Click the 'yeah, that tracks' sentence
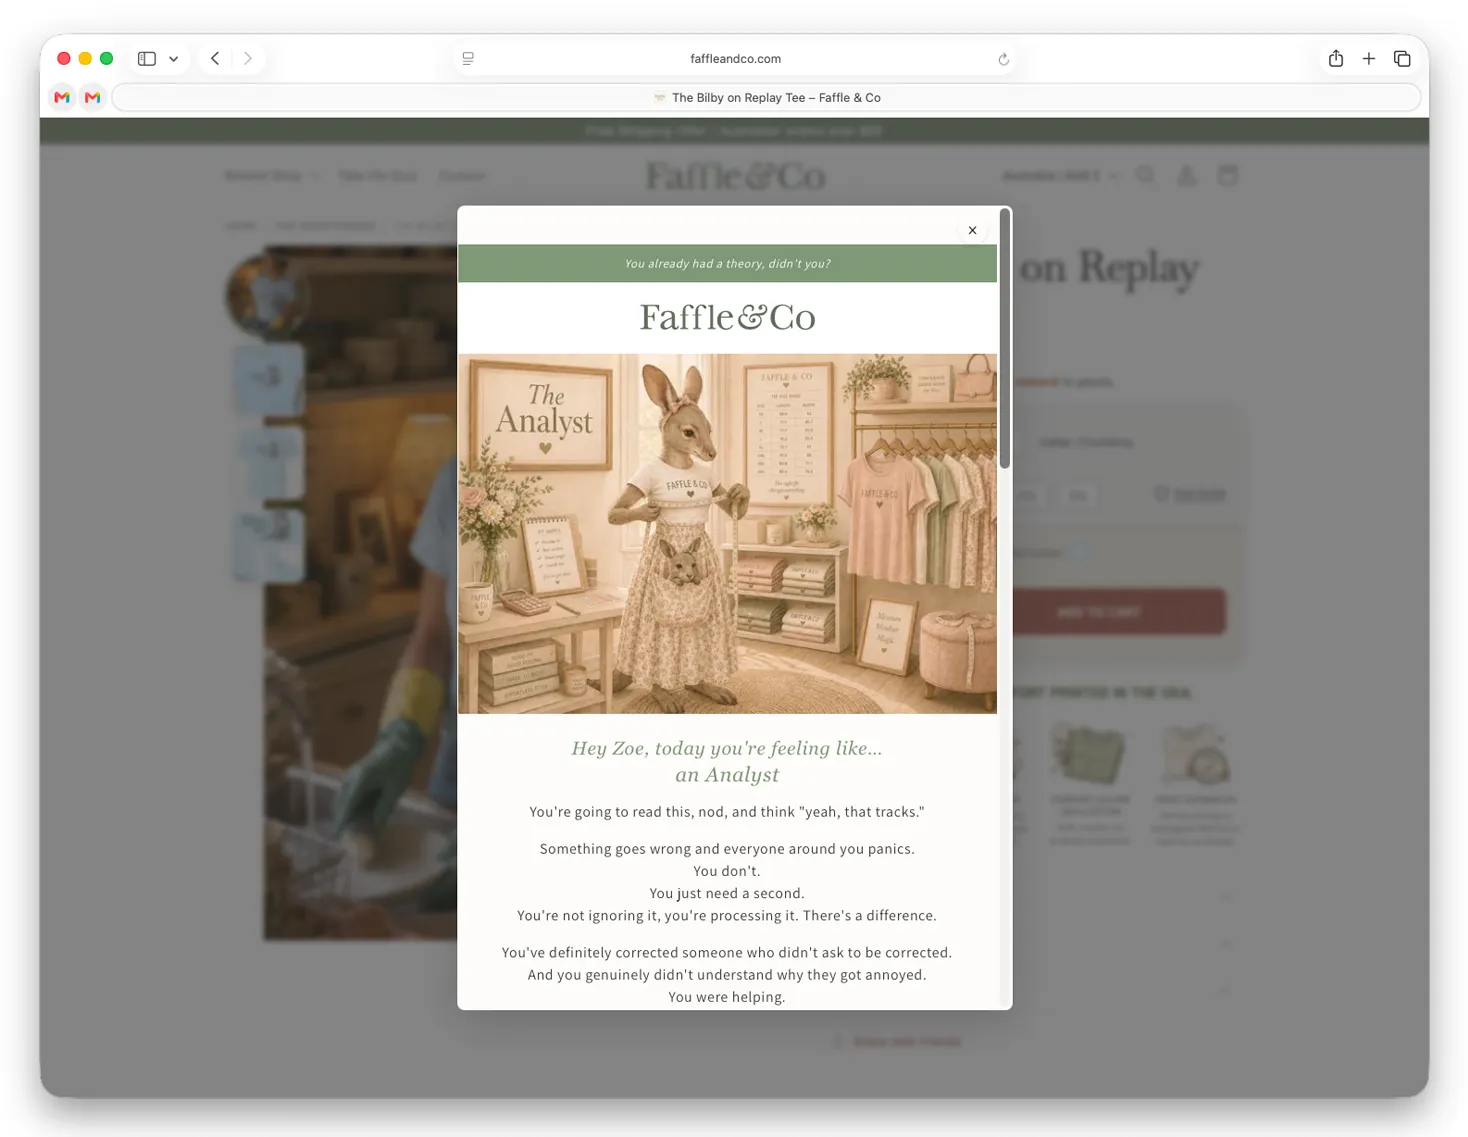Image resolution: width=1468 pixels, height=1137 pixels. tap(727, 812)
